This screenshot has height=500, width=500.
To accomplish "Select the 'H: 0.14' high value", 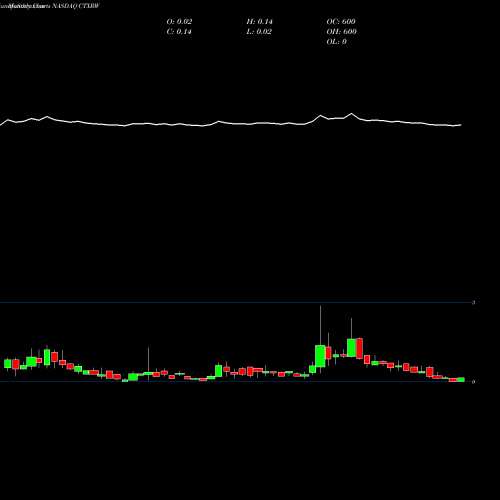I will pyautogui.click(x=260, y=22).
